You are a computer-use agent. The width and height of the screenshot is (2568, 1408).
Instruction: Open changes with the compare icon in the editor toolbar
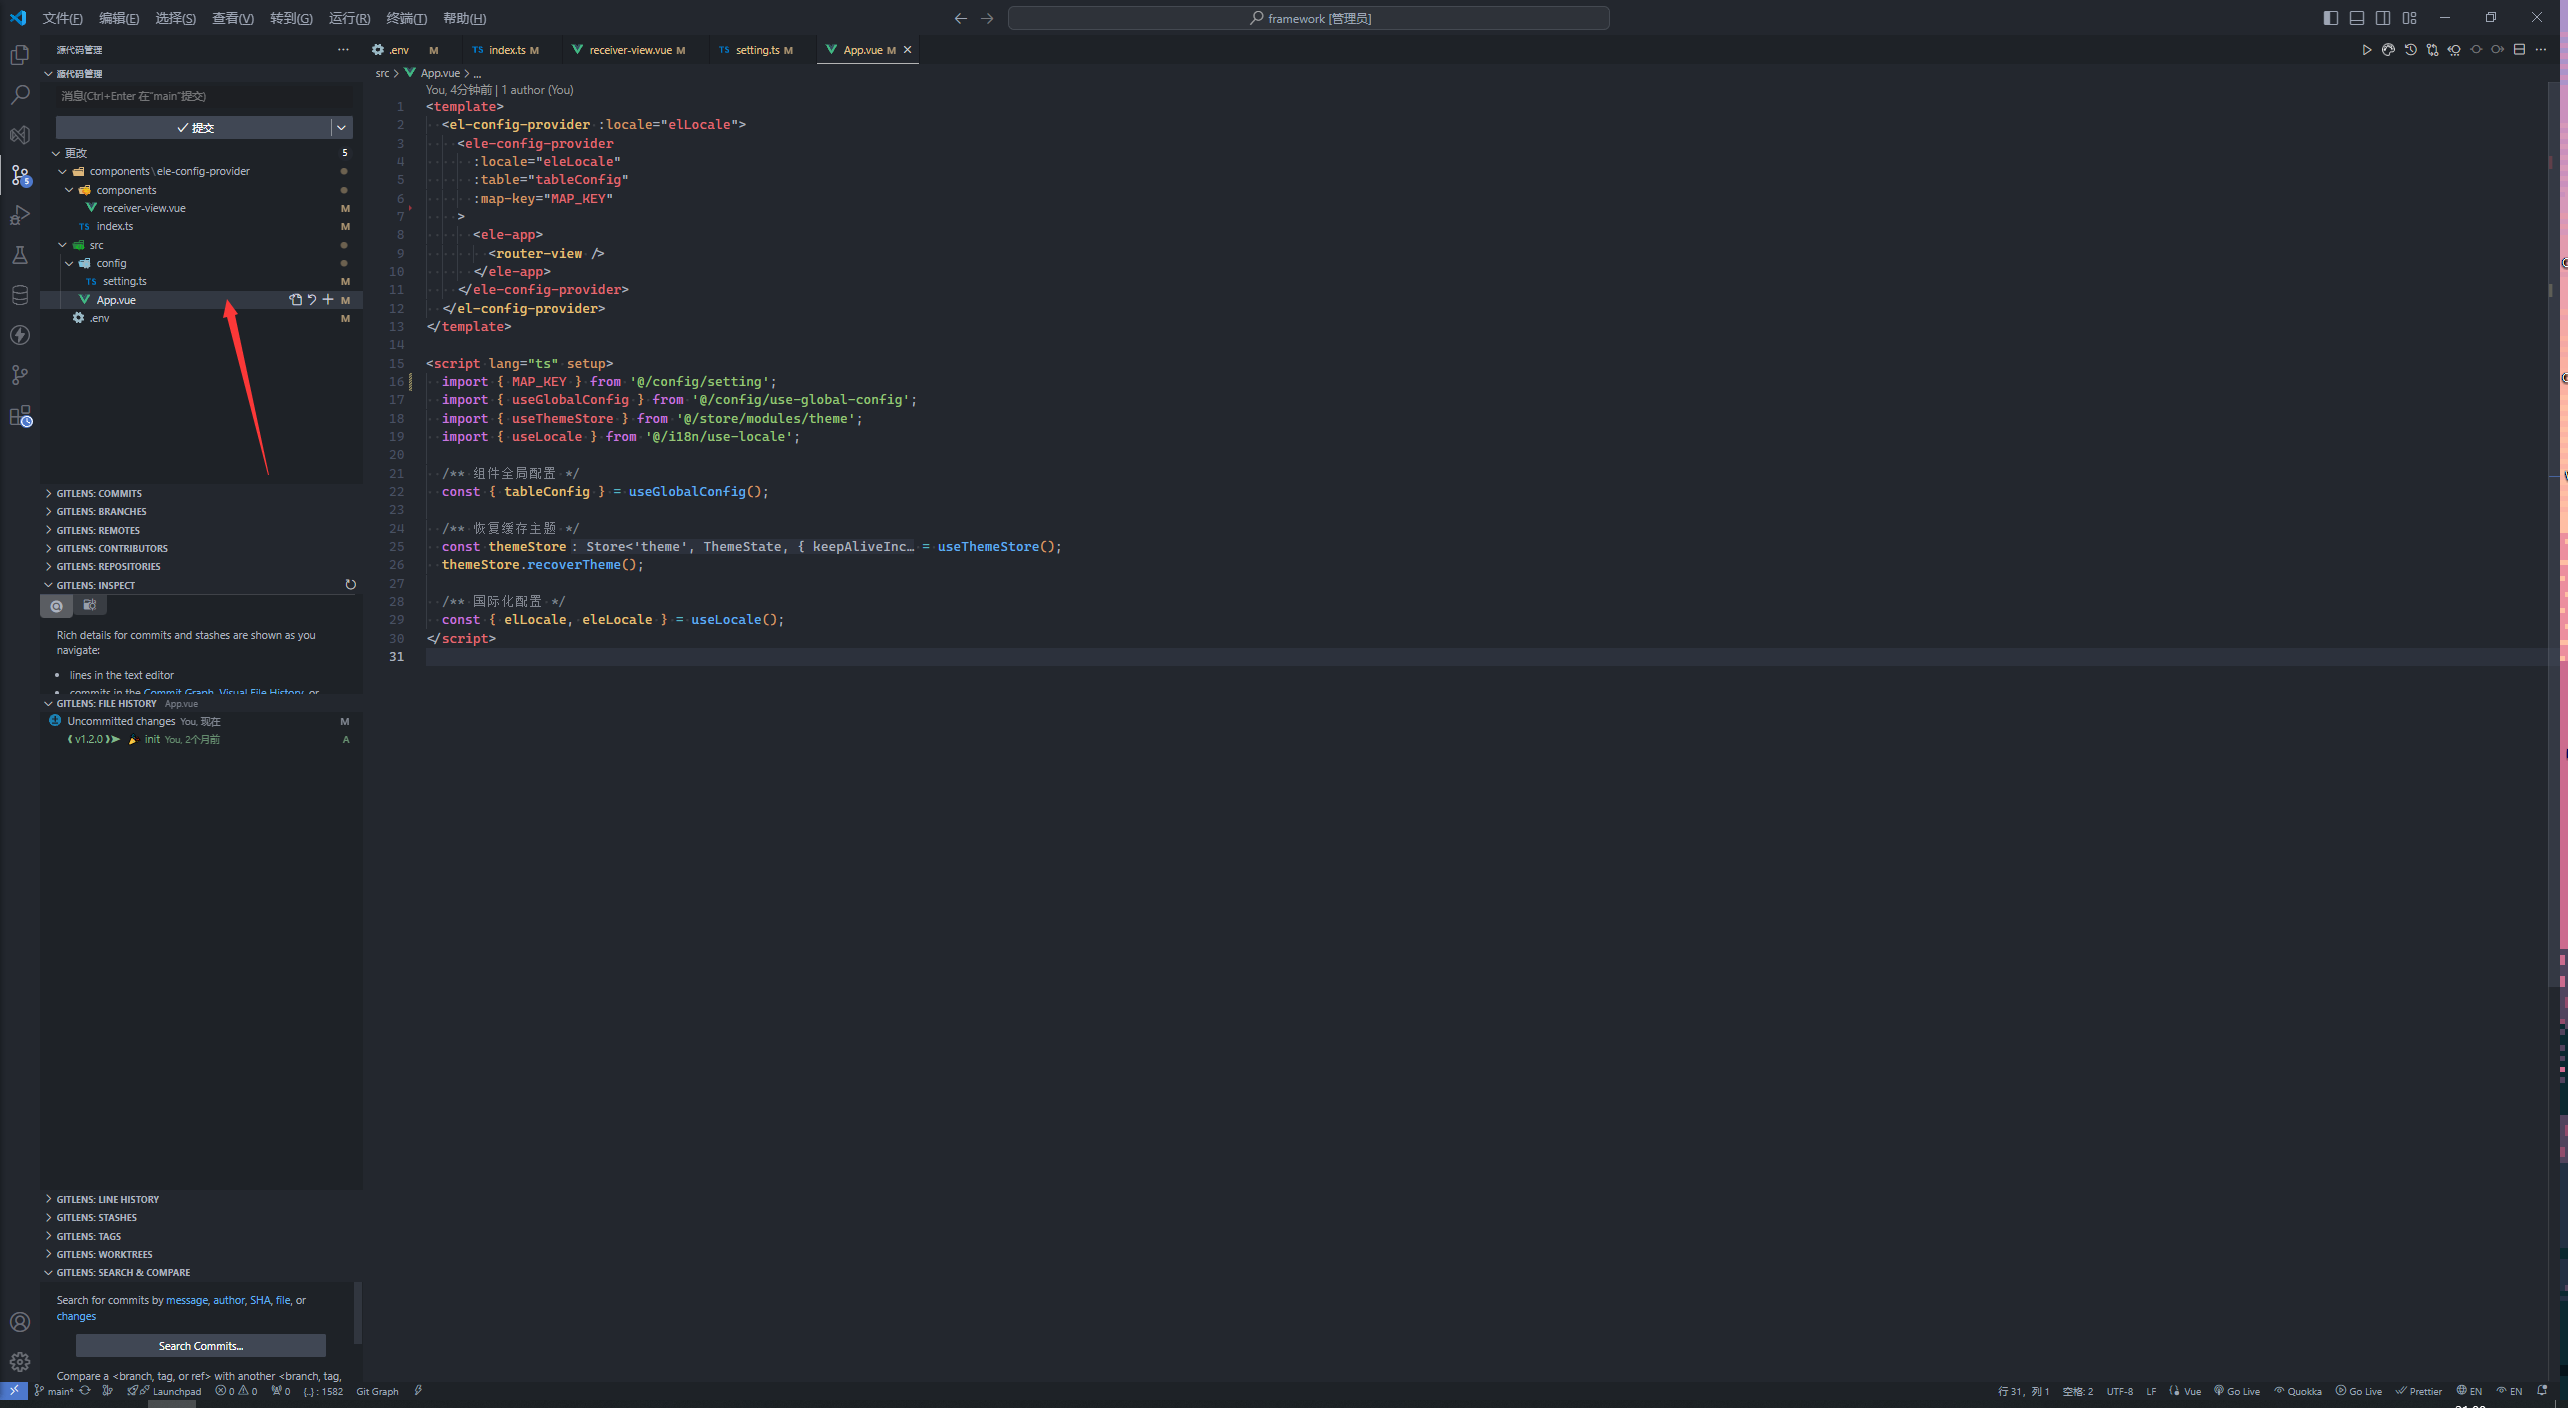click(2432, 50)
